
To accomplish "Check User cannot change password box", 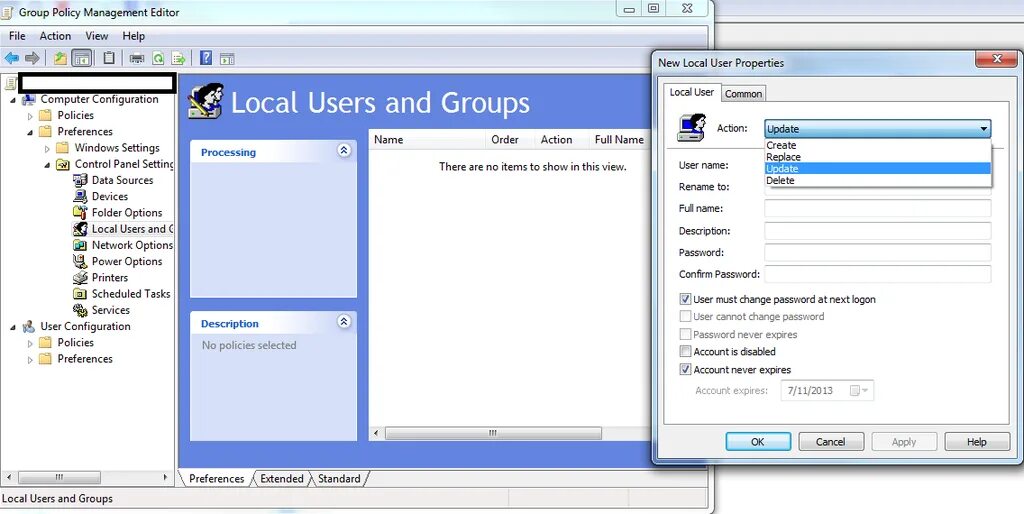I will (x=685, y=317).
